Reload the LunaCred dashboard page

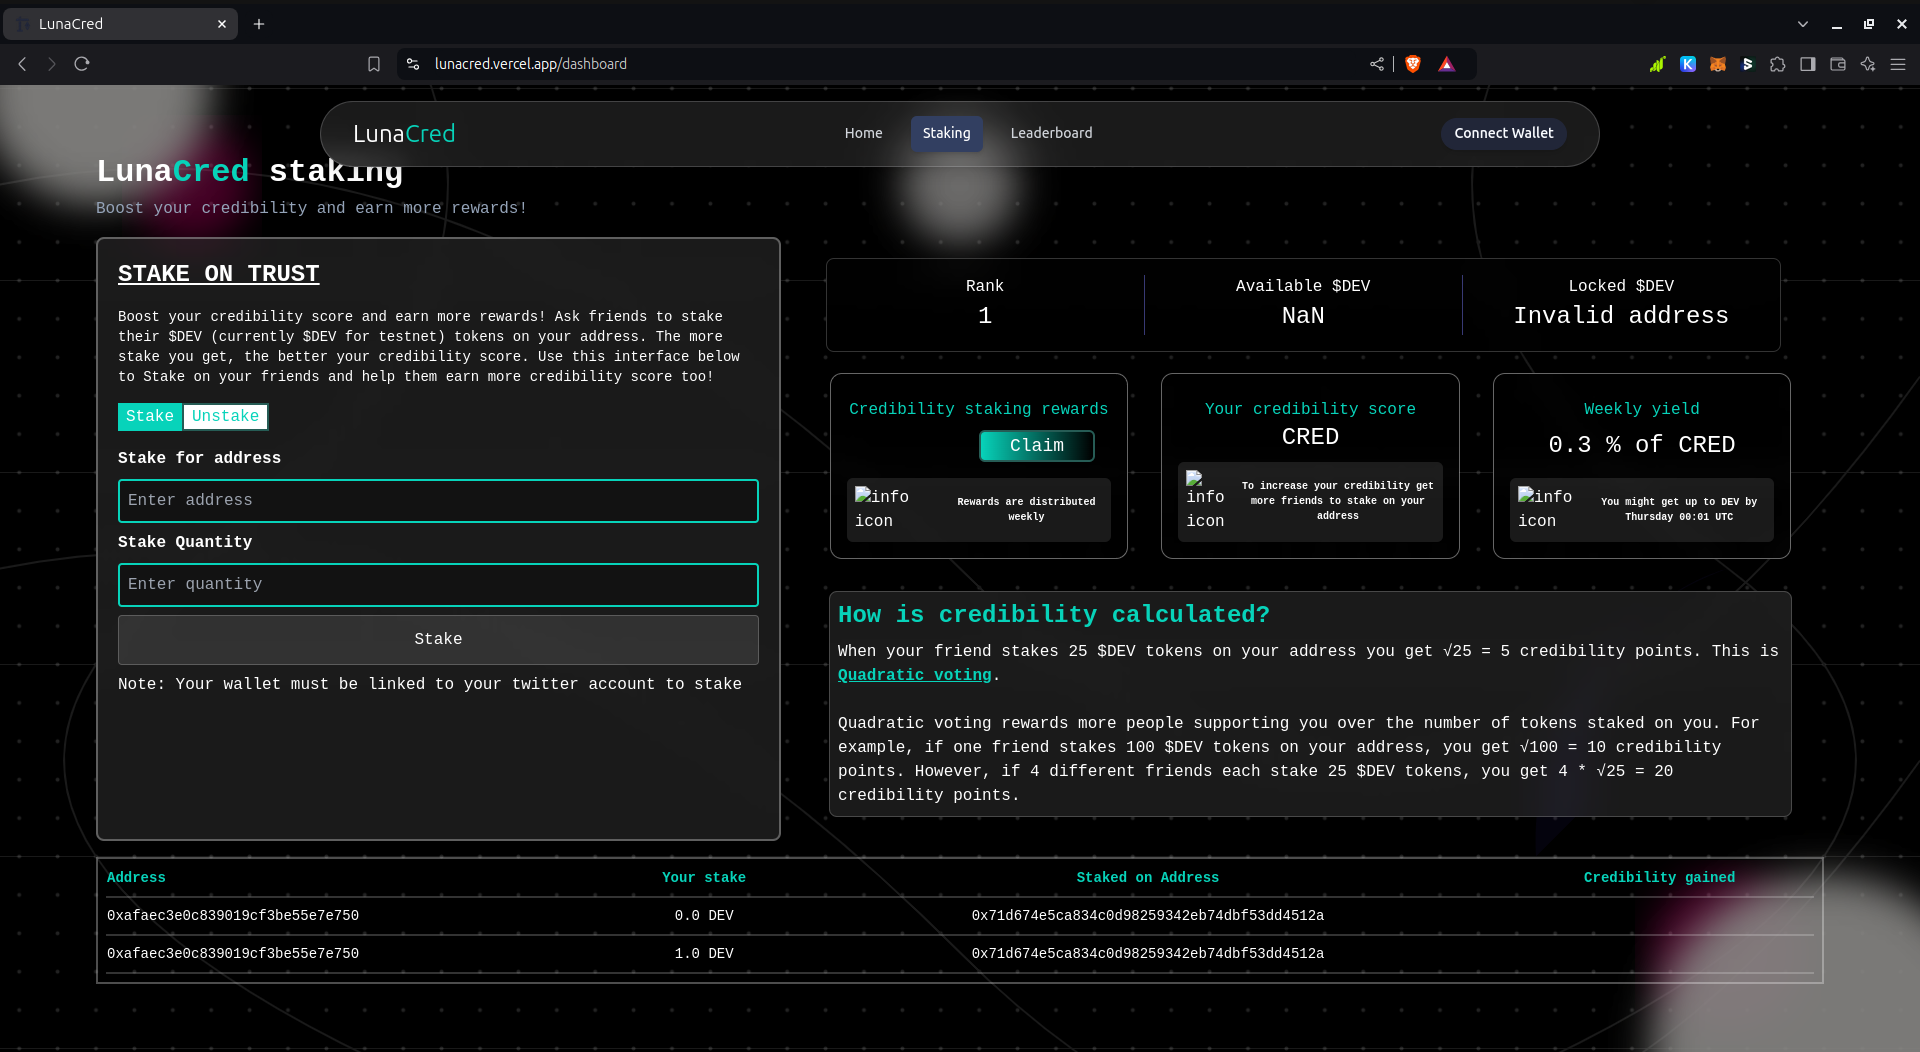click(82, 64)
